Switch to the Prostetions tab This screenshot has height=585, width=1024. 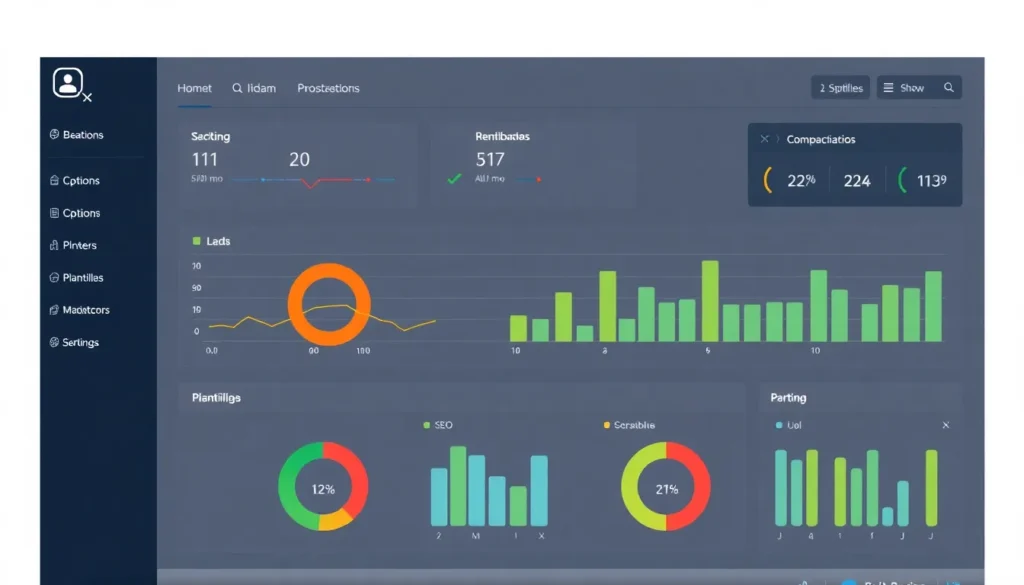point(328,88)
